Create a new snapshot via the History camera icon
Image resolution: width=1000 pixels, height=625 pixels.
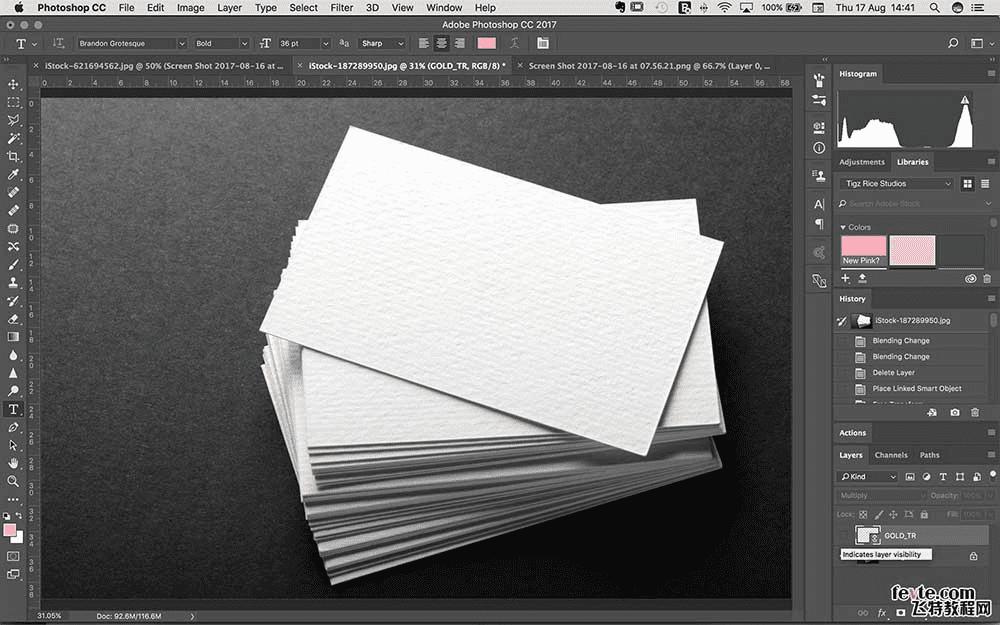point(955,412)
